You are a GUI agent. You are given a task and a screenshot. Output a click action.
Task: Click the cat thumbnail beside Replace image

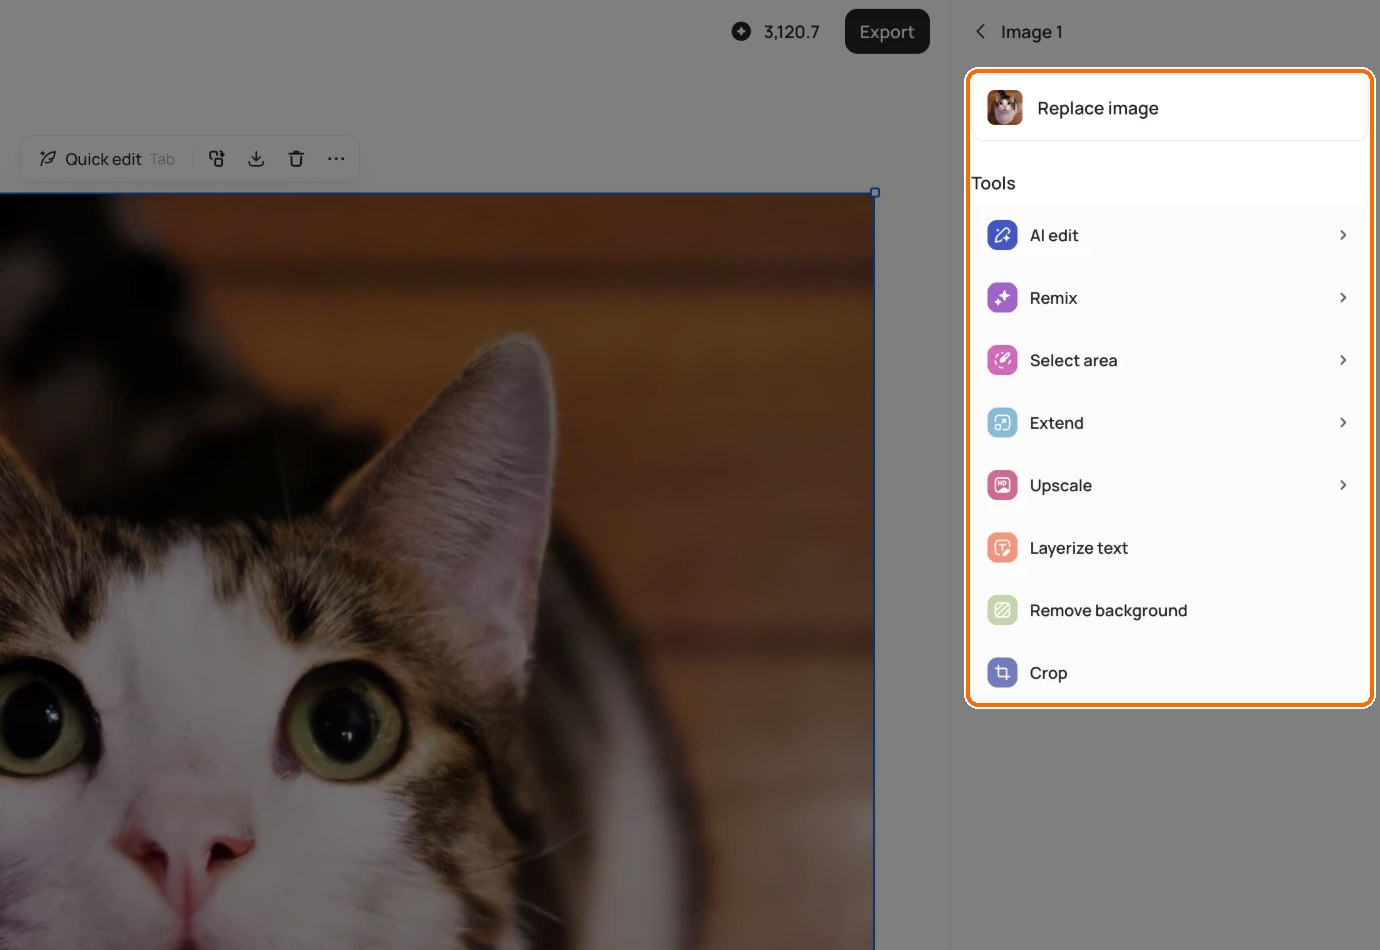1005,107
